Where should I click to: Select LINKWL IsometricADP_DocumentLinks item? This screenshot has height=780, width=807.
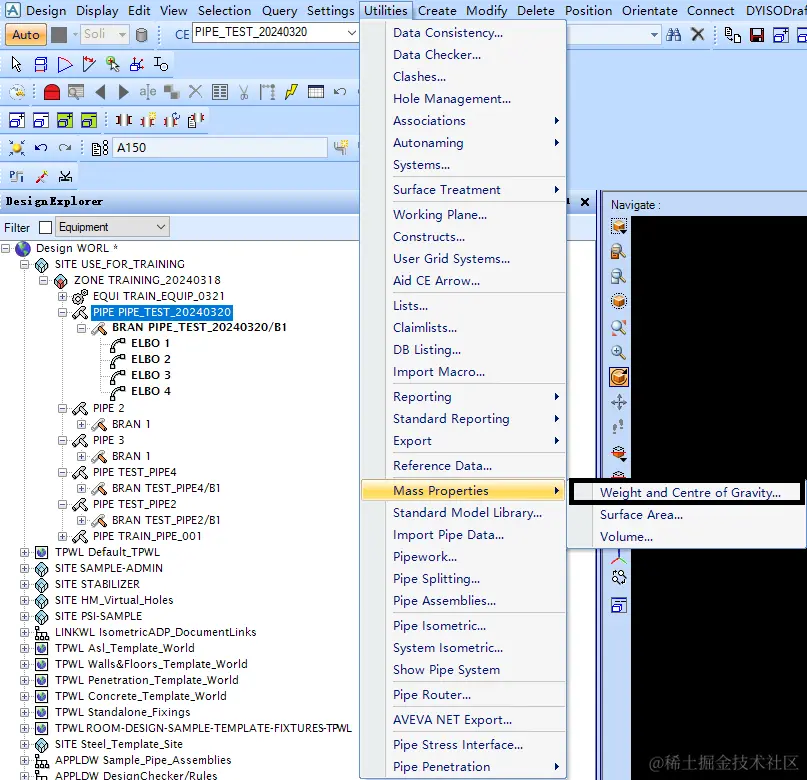[x=155, y=632]
